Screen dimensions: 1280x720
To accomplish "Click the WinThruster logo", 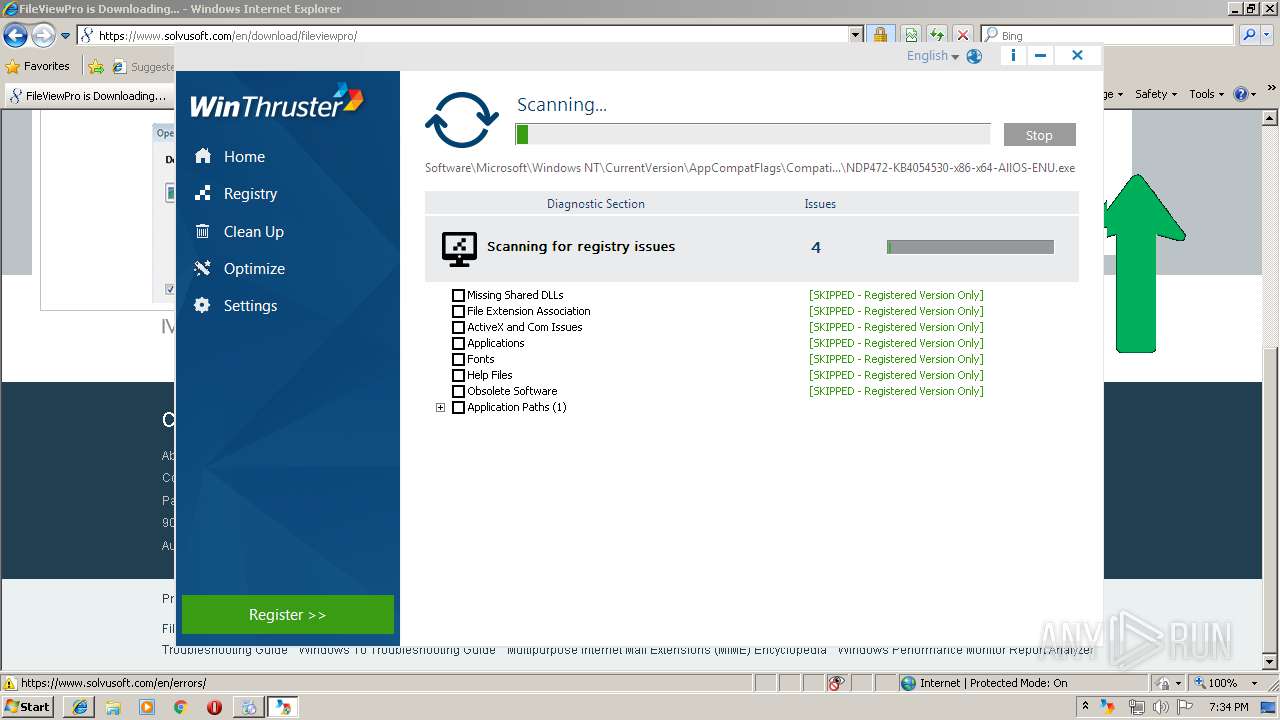I will (x=277, y=102).
